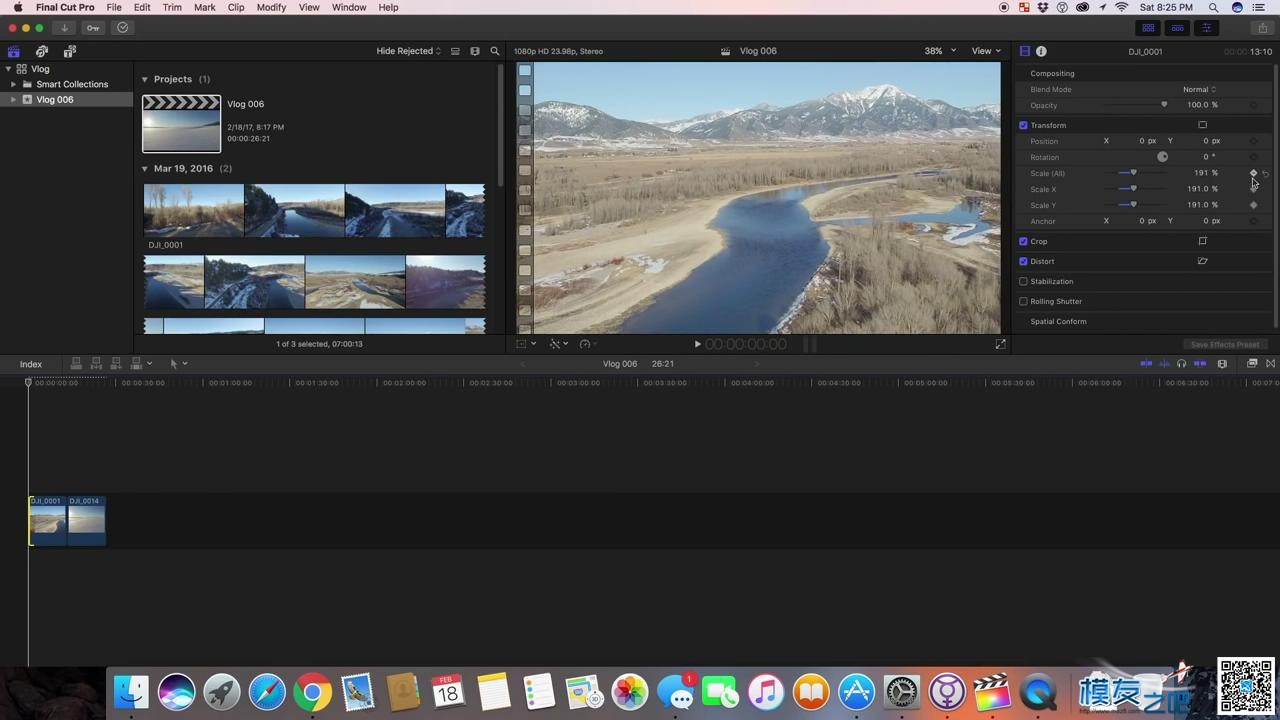Toggle the browser filmstrip/list view icon
Viewport: 1280px width, 720px height.
(455, 51)
